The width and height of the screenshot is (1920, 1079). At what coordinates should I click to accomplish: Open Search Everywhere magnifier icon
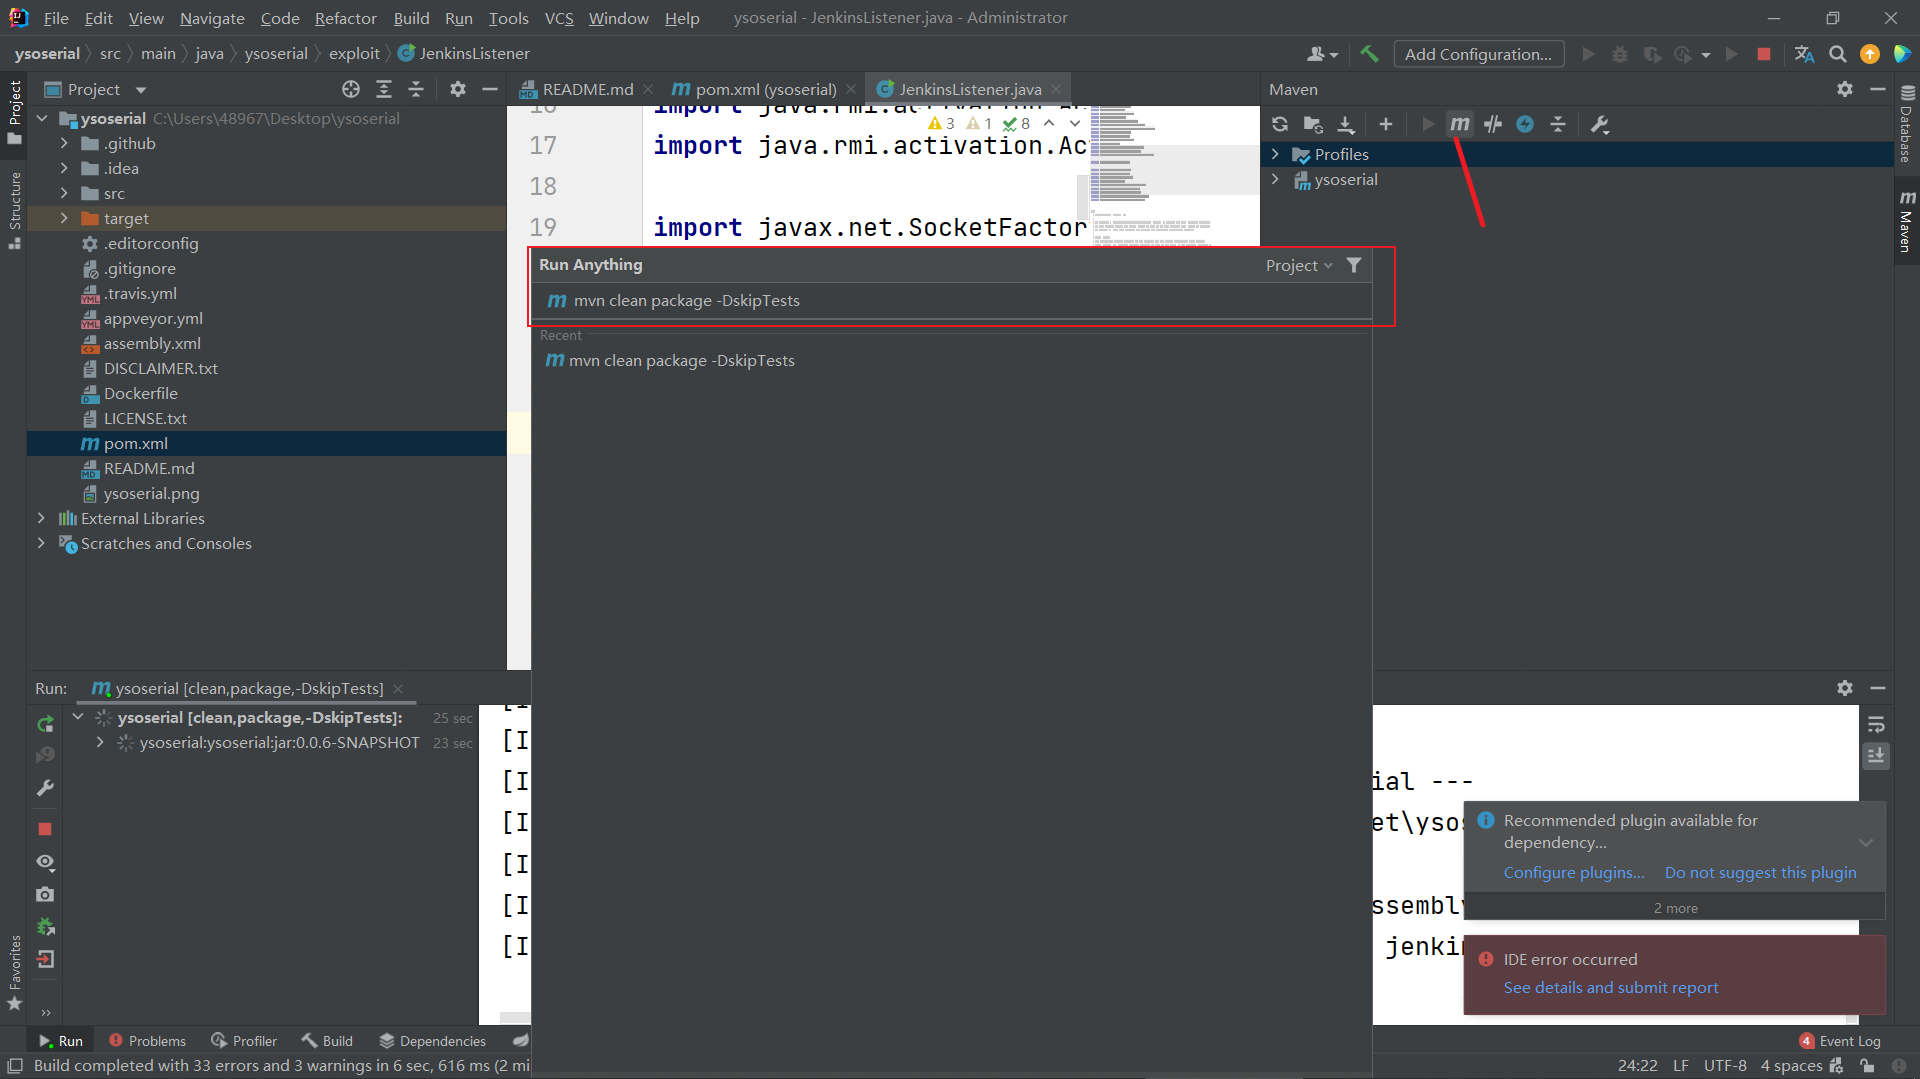point(1837,54)
